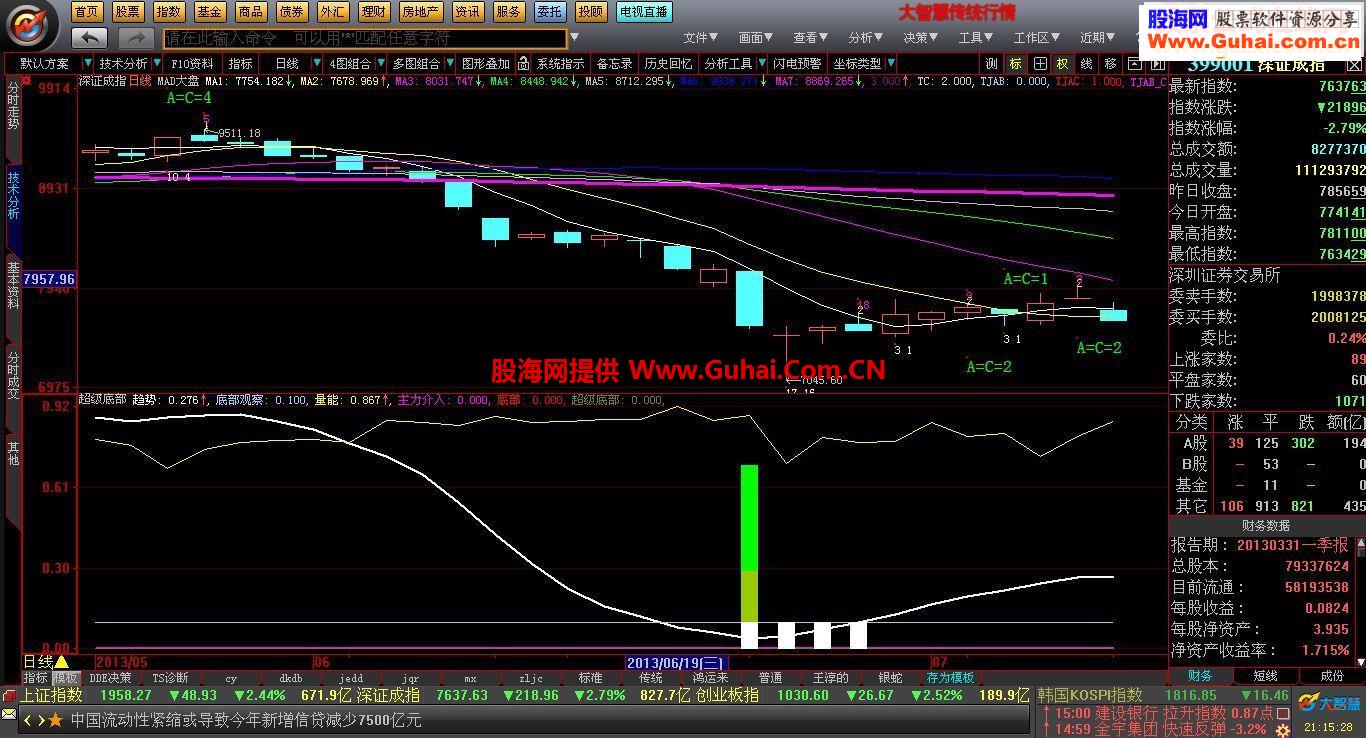Click the 首页 button

pyautogui.click(x=87, y=12)
